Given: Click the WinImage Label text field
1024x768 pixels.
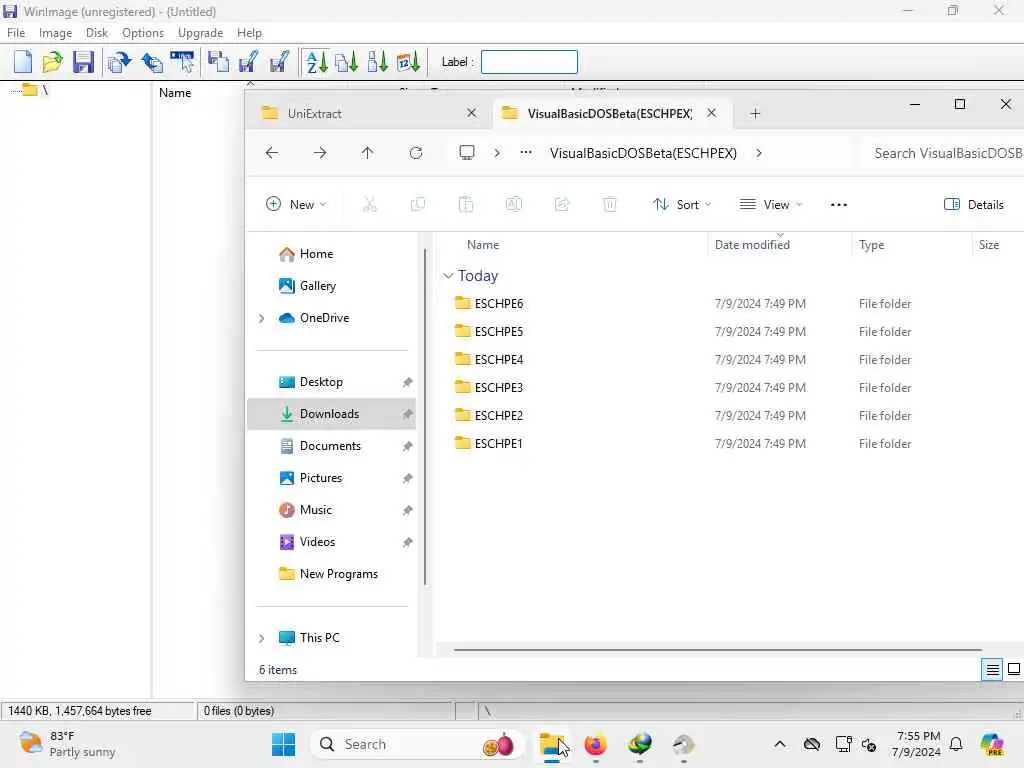Looking at the screenshot, I should click(x=529, y=62).
